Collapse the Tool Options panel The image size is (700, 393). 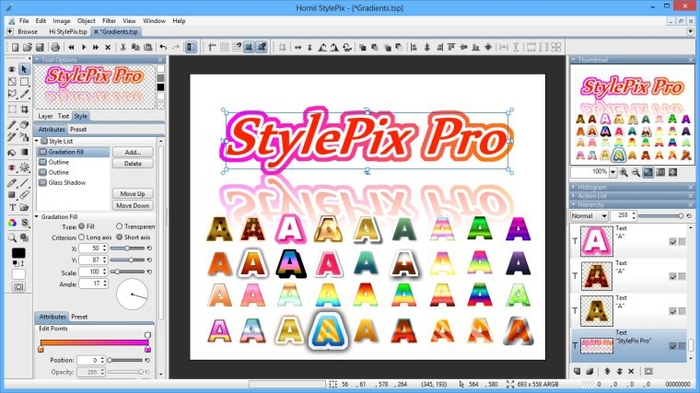(38, 59)
